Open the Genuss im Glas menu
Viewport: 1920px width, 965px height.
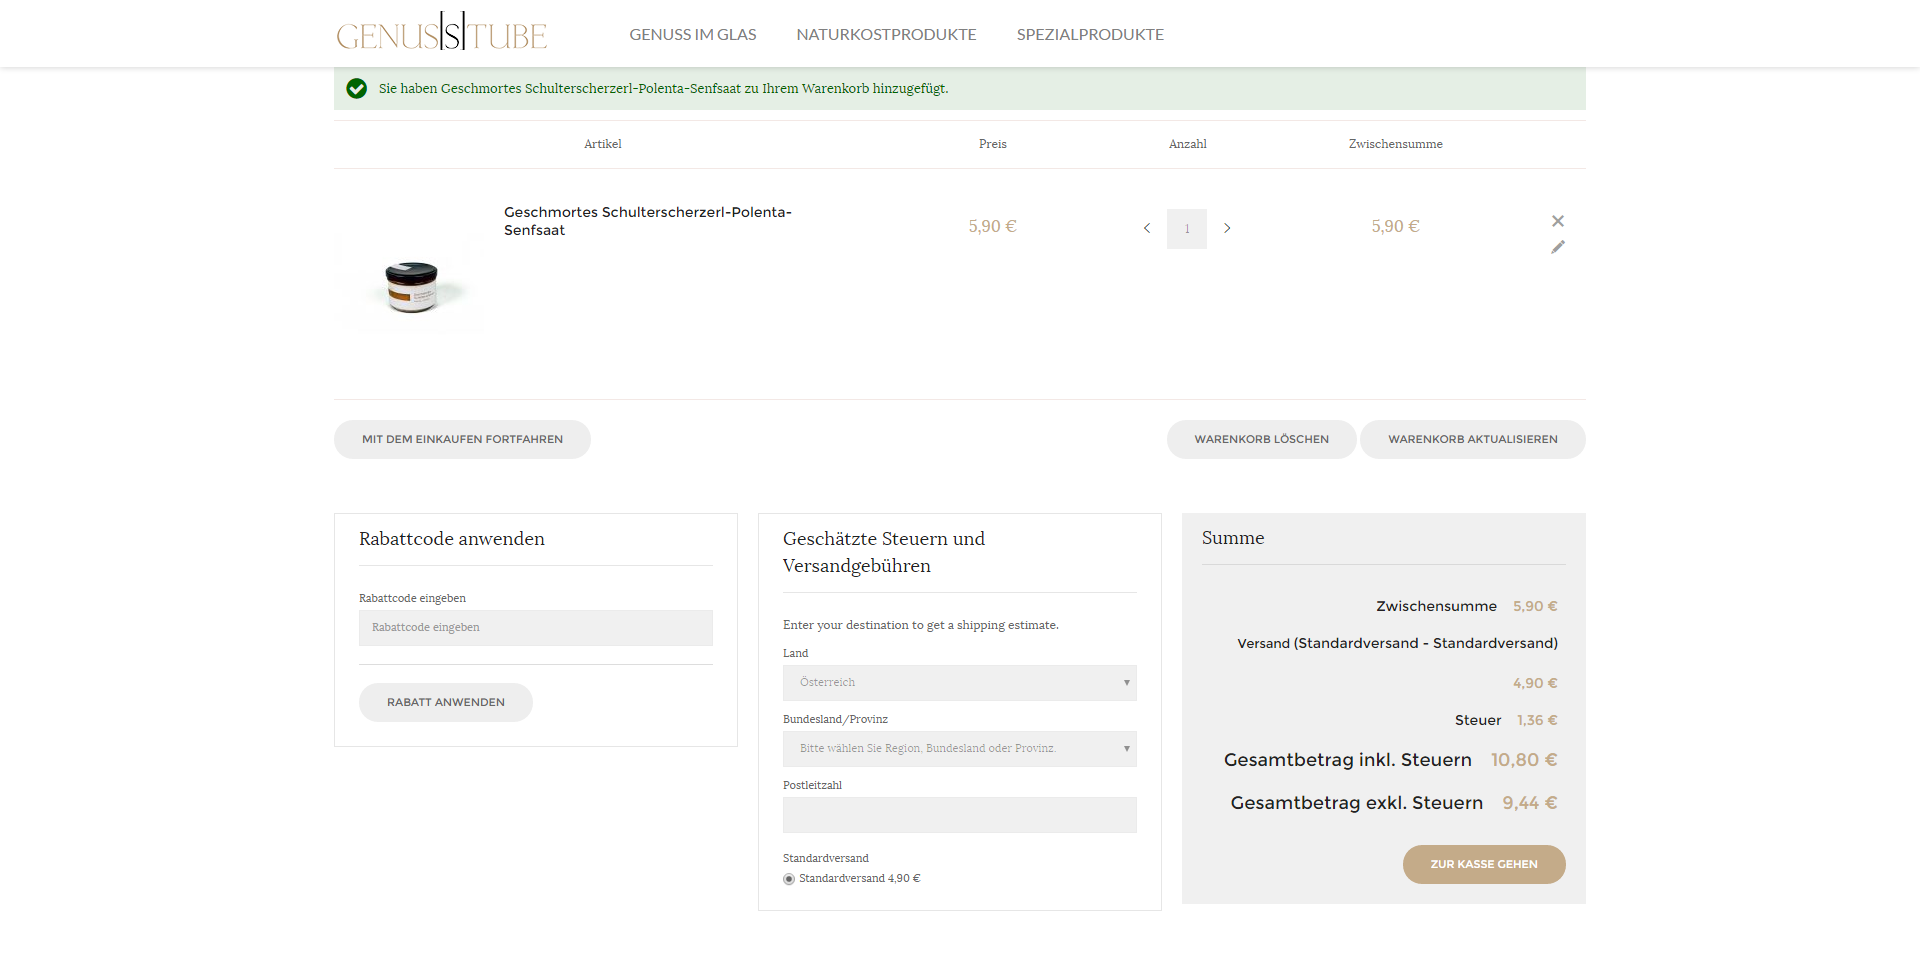click(x=692, y=35)
